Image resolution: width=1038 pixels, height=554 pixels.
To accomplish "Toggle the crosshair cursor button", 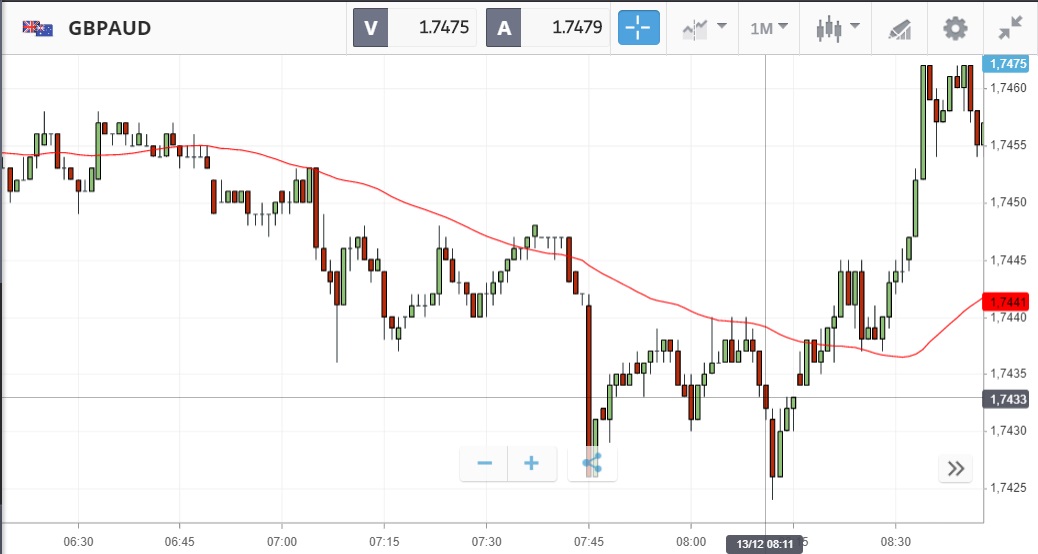I will tap(640, 28).
